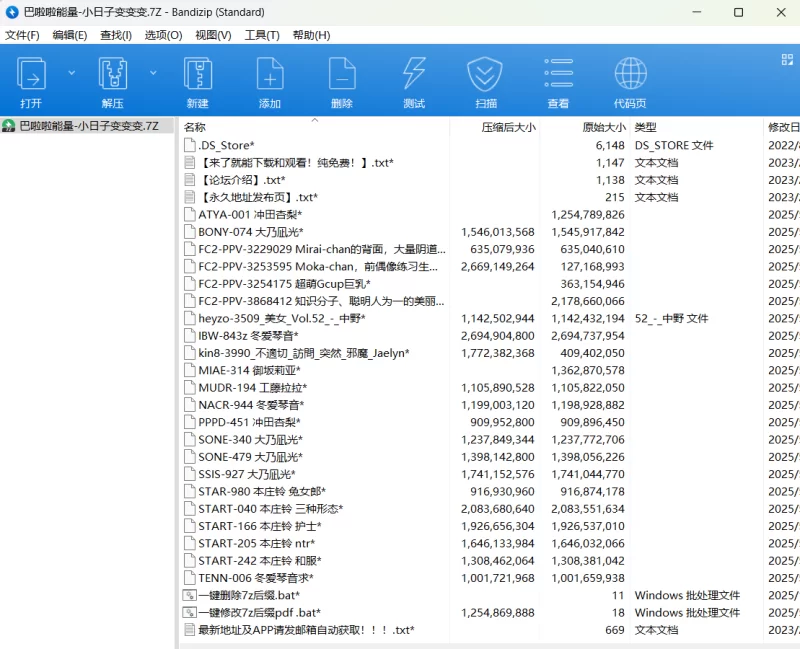
Task: Click the 查看 (View) list icon
Action: tap(558, 76)
